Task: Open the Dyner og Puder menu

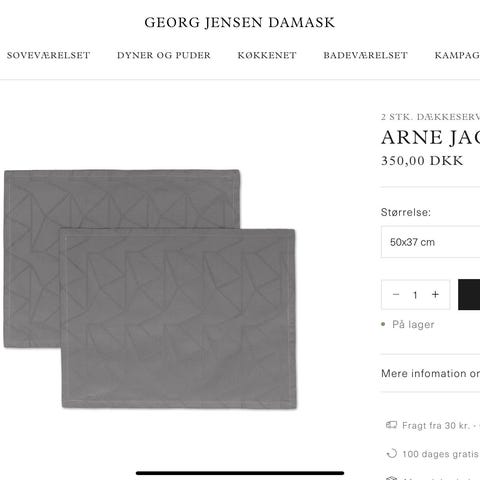Action: point(164,55)
